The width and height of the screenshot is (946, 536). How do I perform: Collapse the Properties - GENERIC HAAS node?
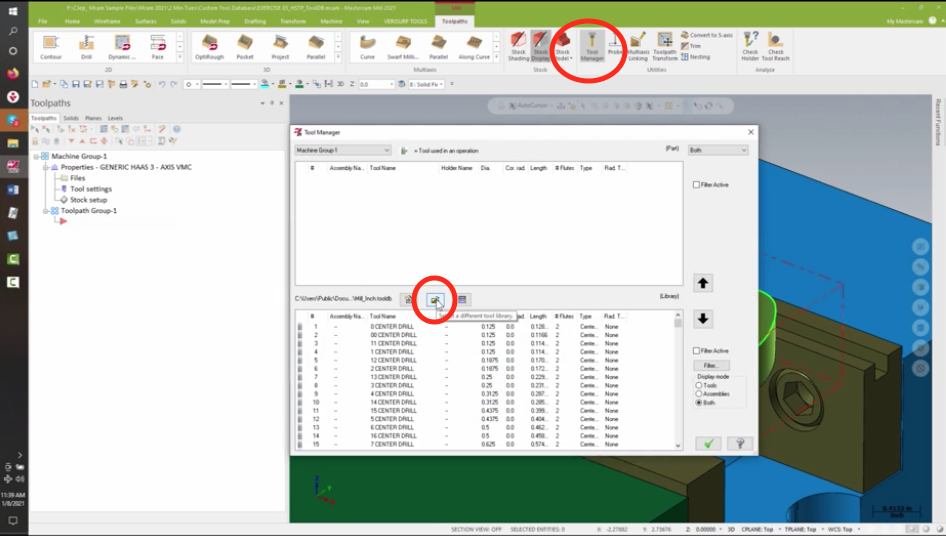coord(45,167)
